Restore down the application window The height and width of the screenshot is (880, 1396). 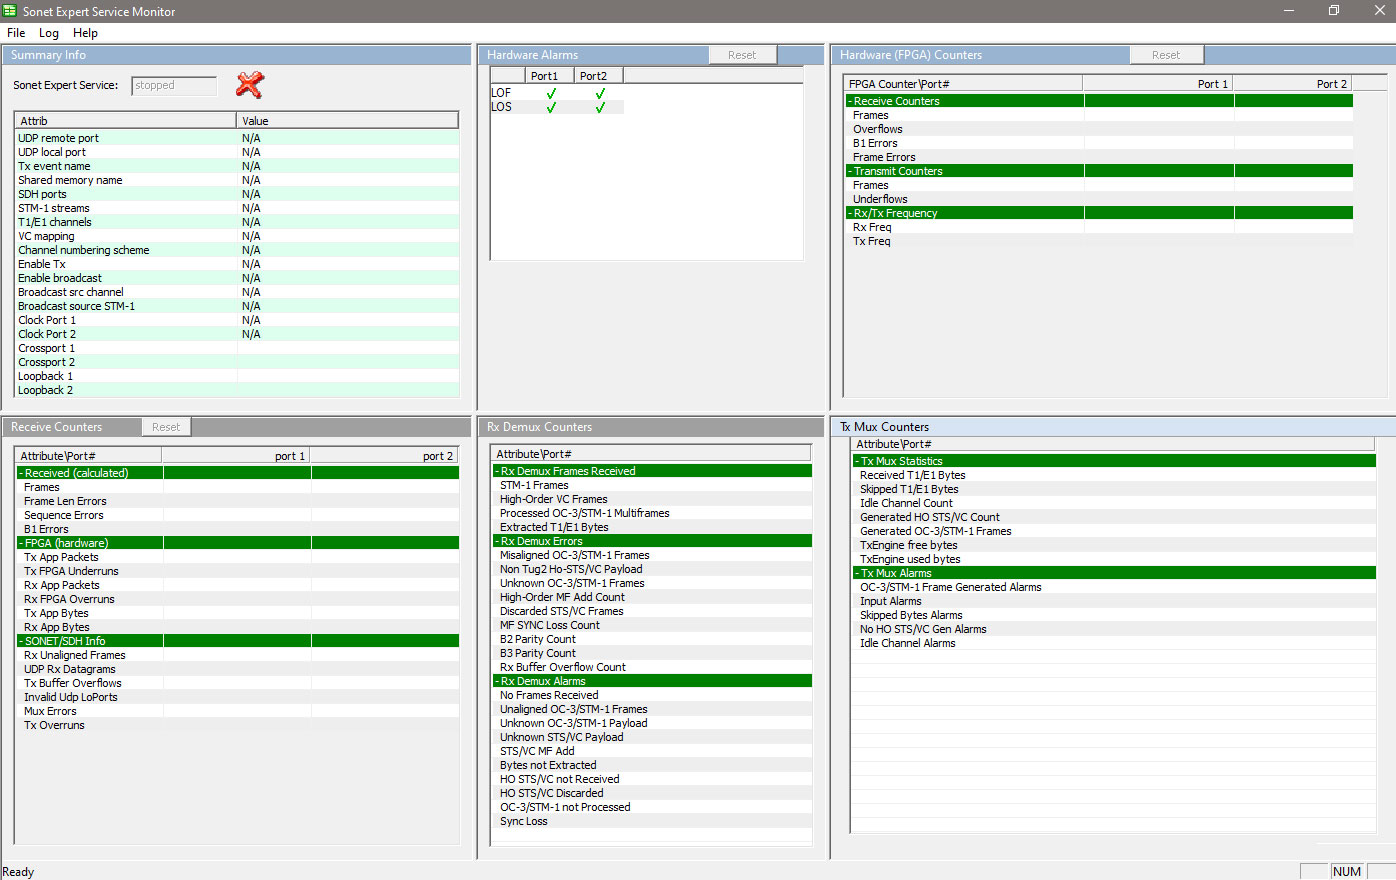[x=1333, y=11]
